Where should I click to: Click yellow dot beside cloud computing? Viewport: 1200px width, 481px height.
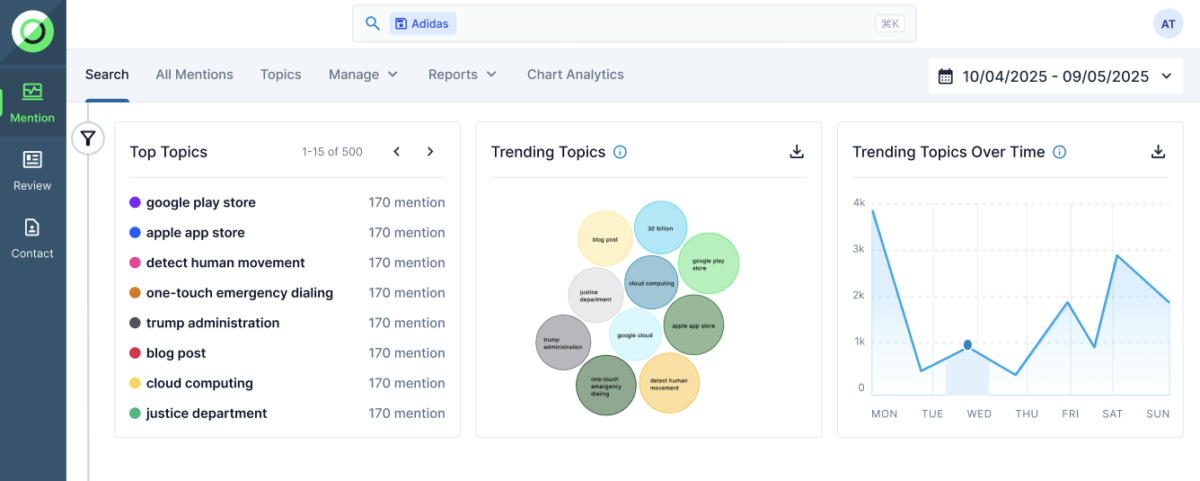135,383
